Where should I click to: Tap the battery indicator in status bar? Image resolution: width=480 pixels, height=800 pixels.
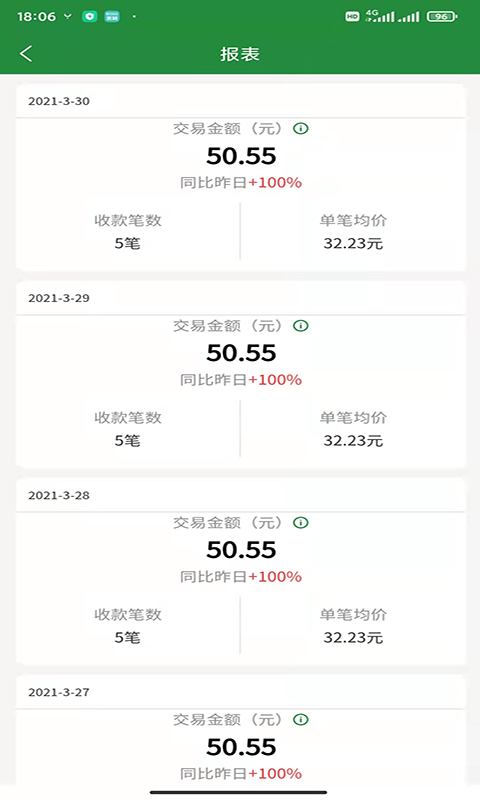point(442,17)
